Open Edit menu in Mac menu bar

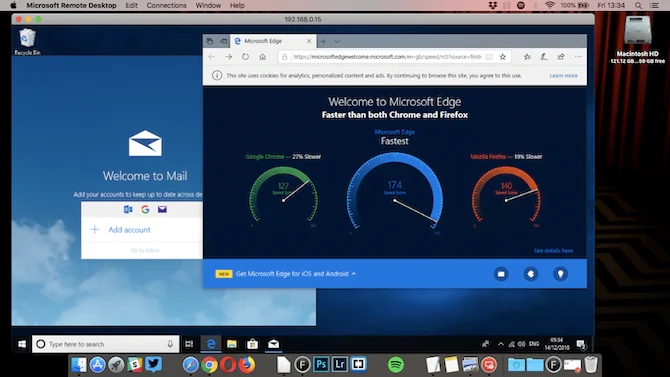click(x=132, y=6)
